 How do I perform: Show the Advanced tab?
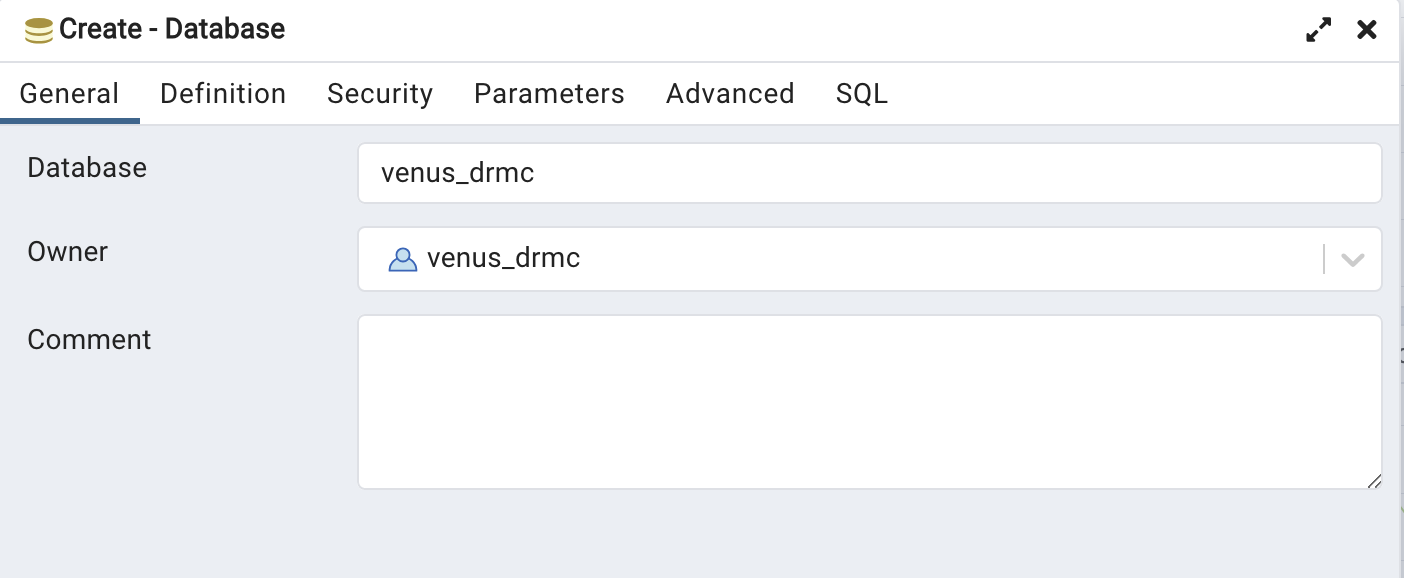pos(730,94)
